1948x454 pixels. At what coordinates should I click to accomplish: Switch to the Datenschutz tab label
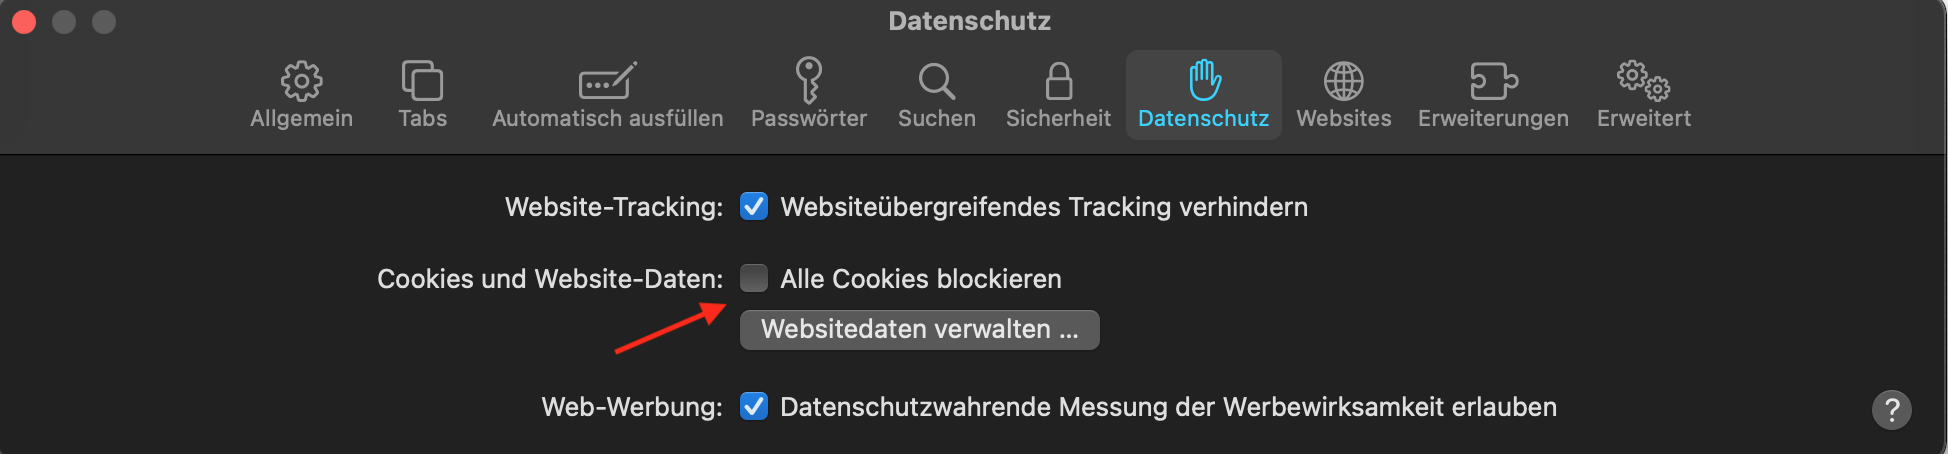[x=1203, y=118]
